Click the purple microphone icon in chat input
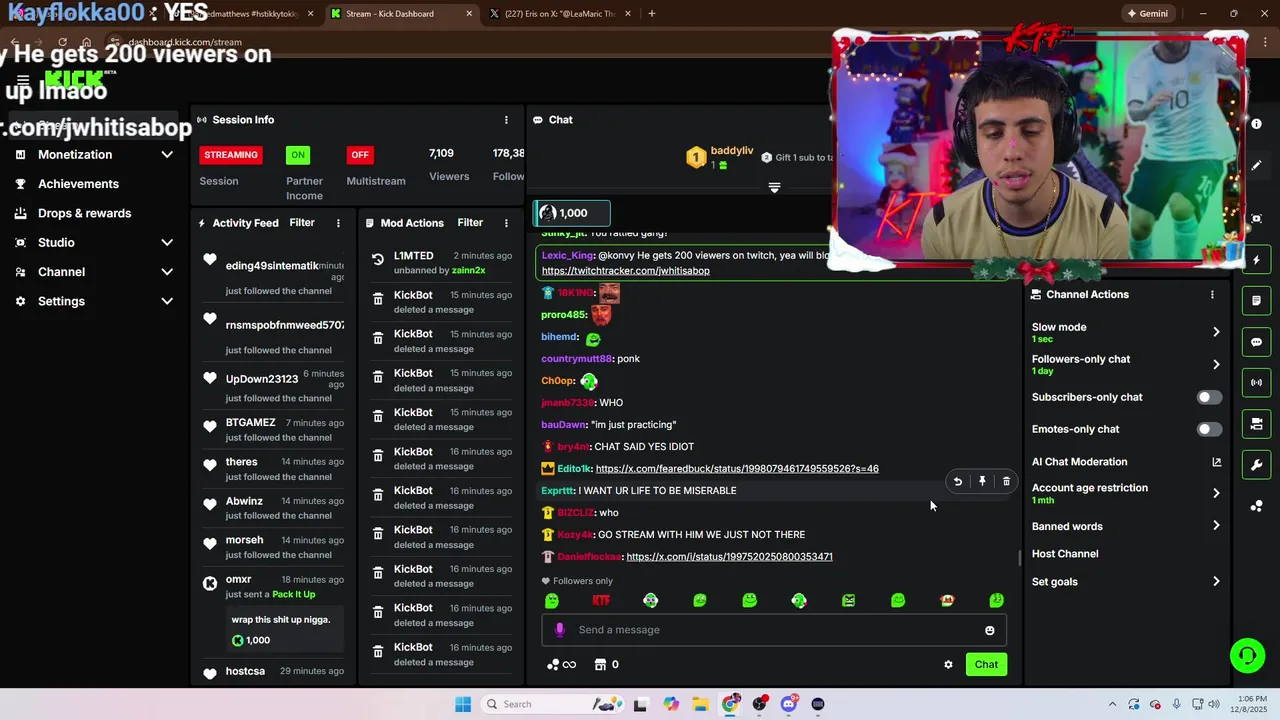The image size is (1280, 720). pyautogui.click(x=559, y=630)
